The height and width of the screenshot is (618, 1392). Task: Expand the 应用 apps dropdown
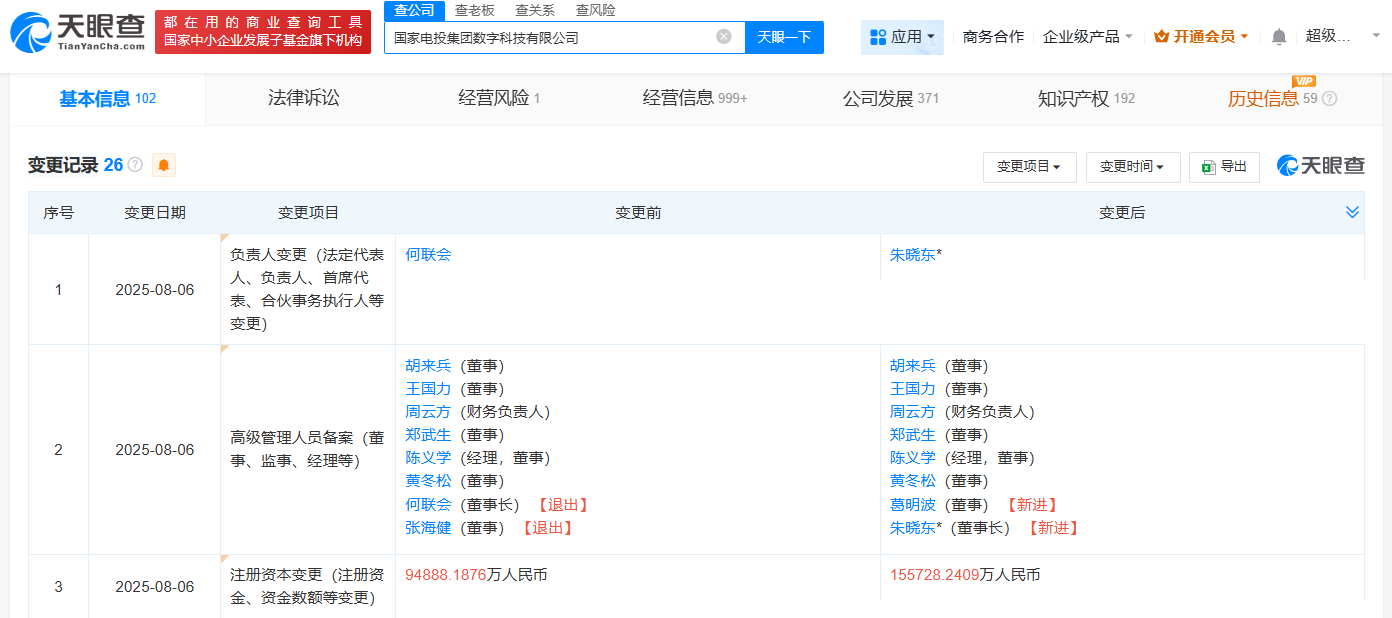901,37
